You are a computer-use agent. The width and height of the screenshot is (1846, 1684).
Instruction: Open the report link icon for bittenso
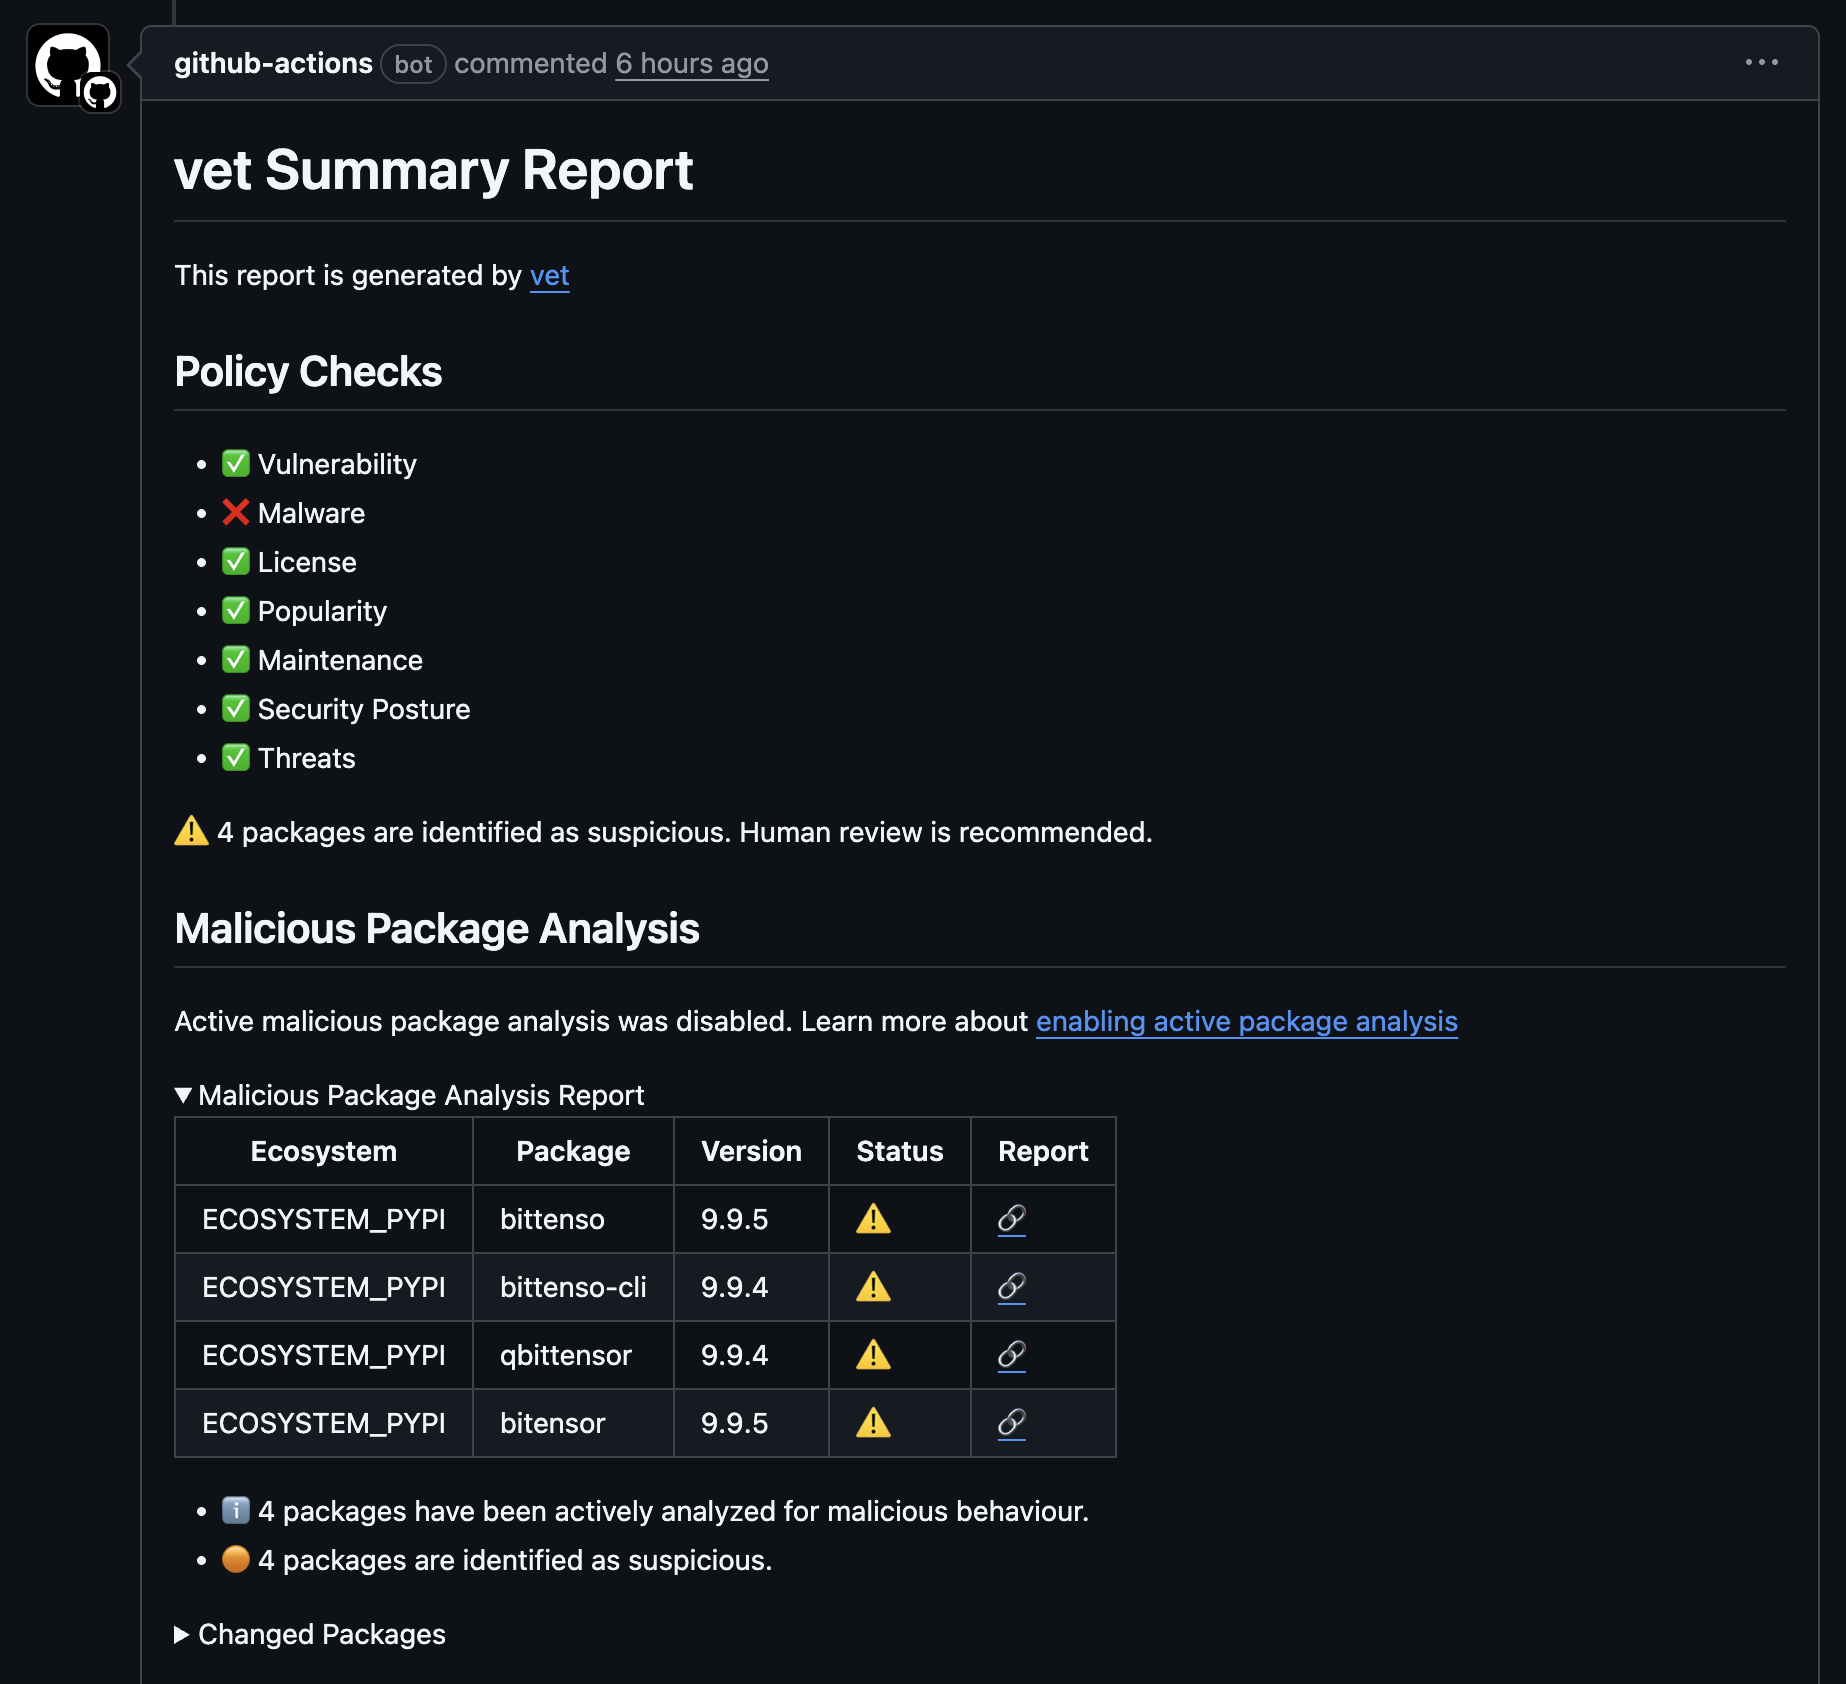(x=1011, y=1219)
